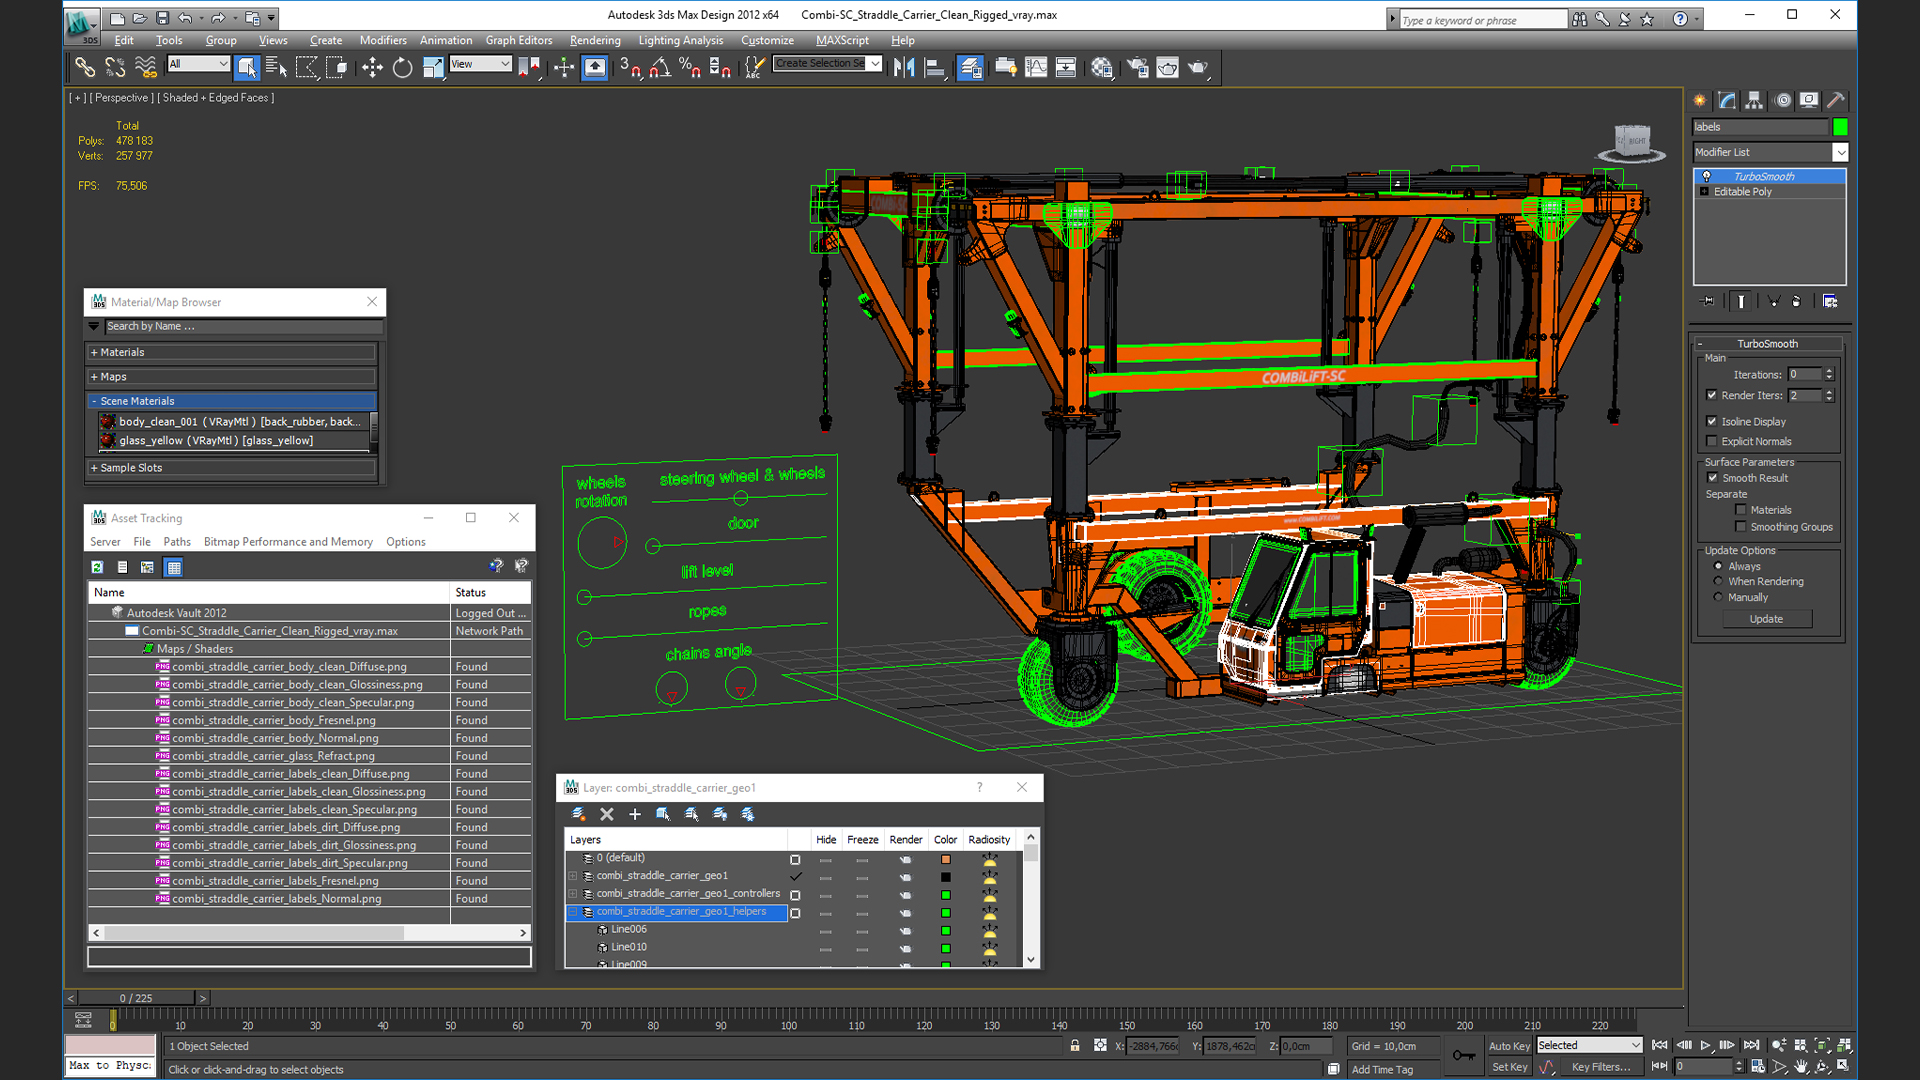The height and width of the screenshot is (1080, 1920).
Task: Click Create New Layer icon in Layer dialog
Action: (x=578, y=814)
